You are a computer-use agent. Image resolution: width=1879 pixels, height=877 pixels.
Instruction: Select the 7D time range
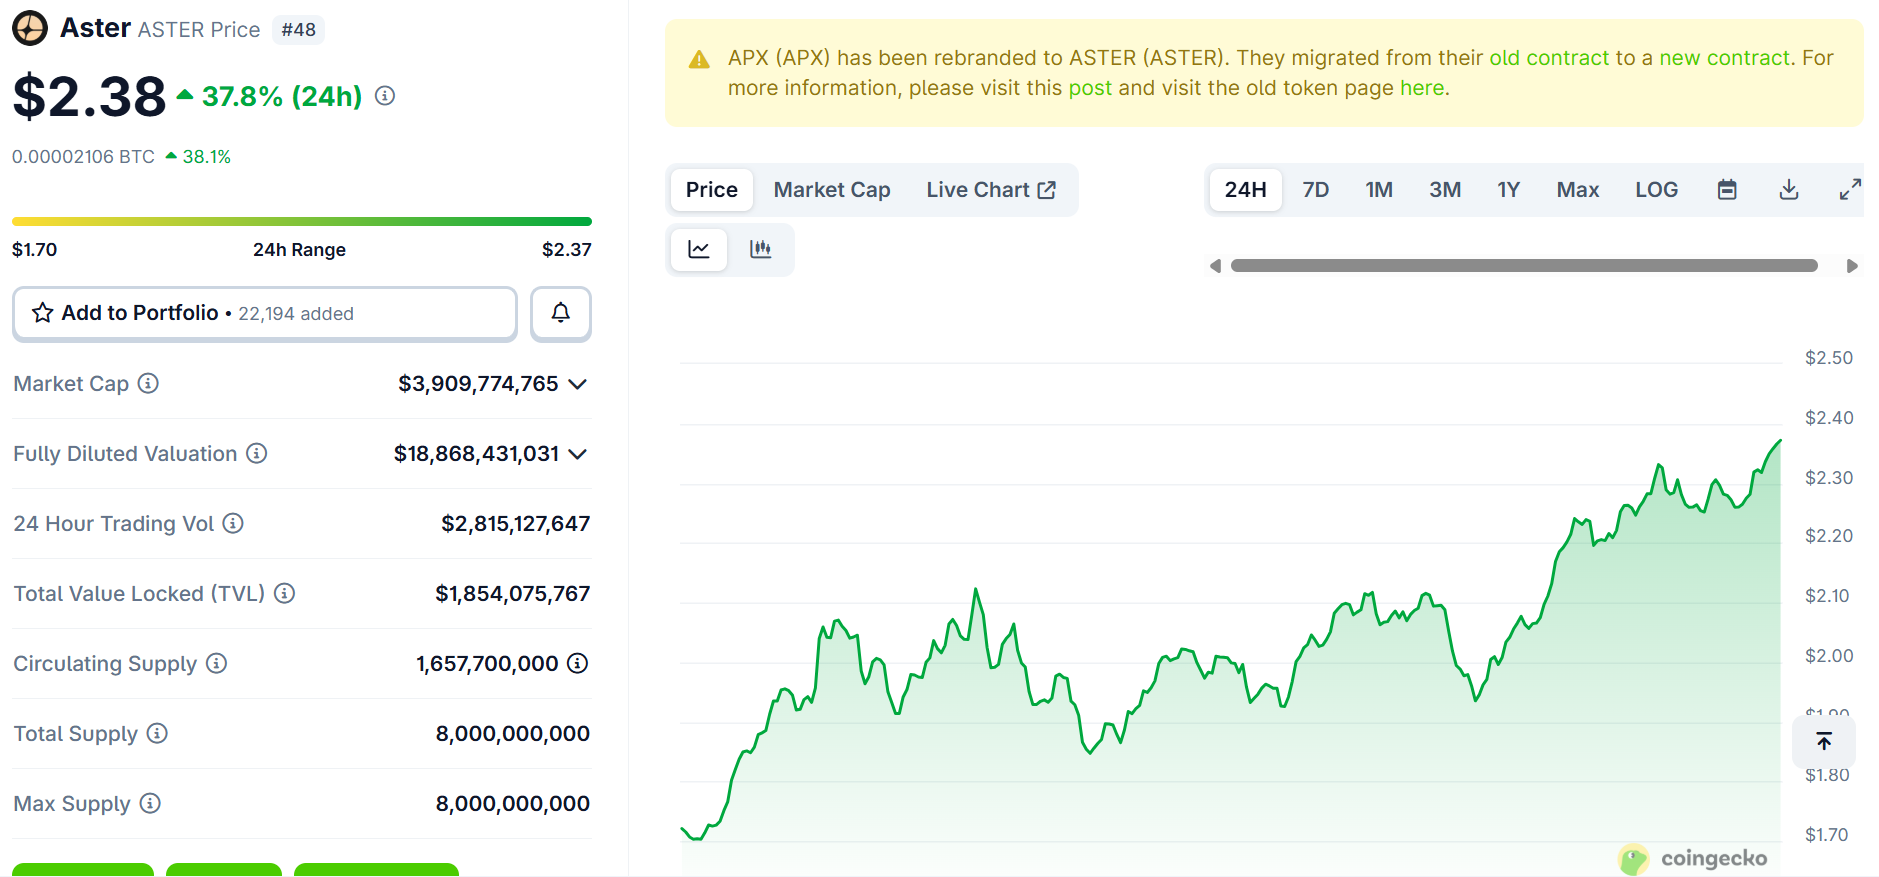click(x=1316, y=190)
